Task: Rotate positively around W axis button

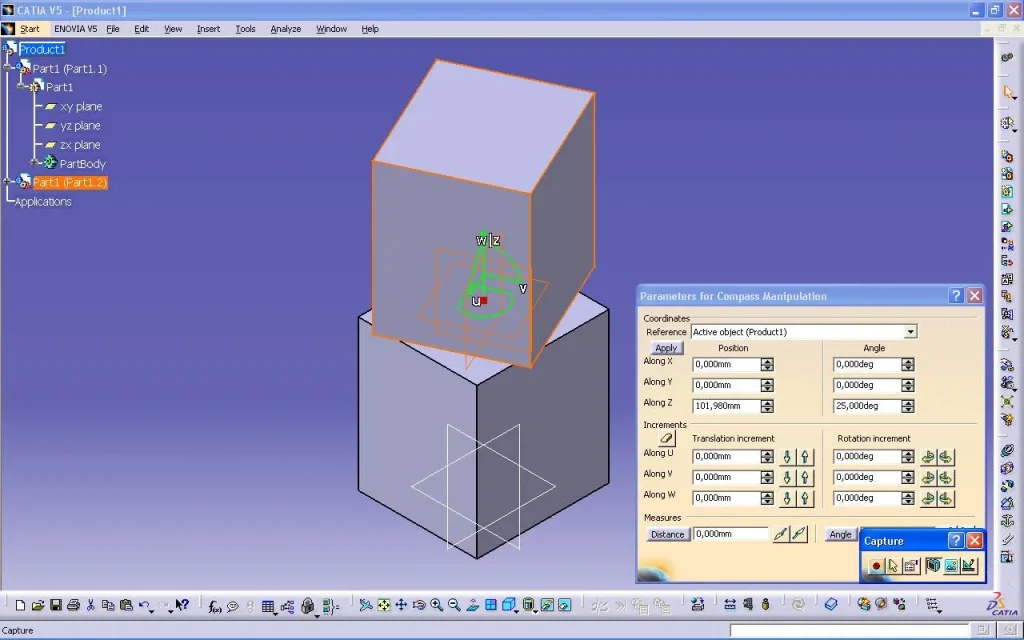Action: tap(946, 499)
